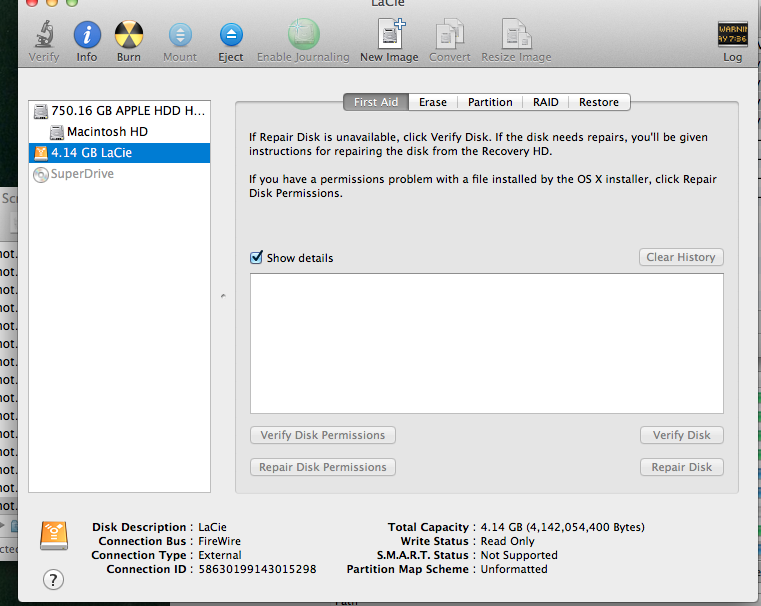This screenshot has width=761, height=606.
Task: Click the Mount toolbar icon
Action: (180, 35)
